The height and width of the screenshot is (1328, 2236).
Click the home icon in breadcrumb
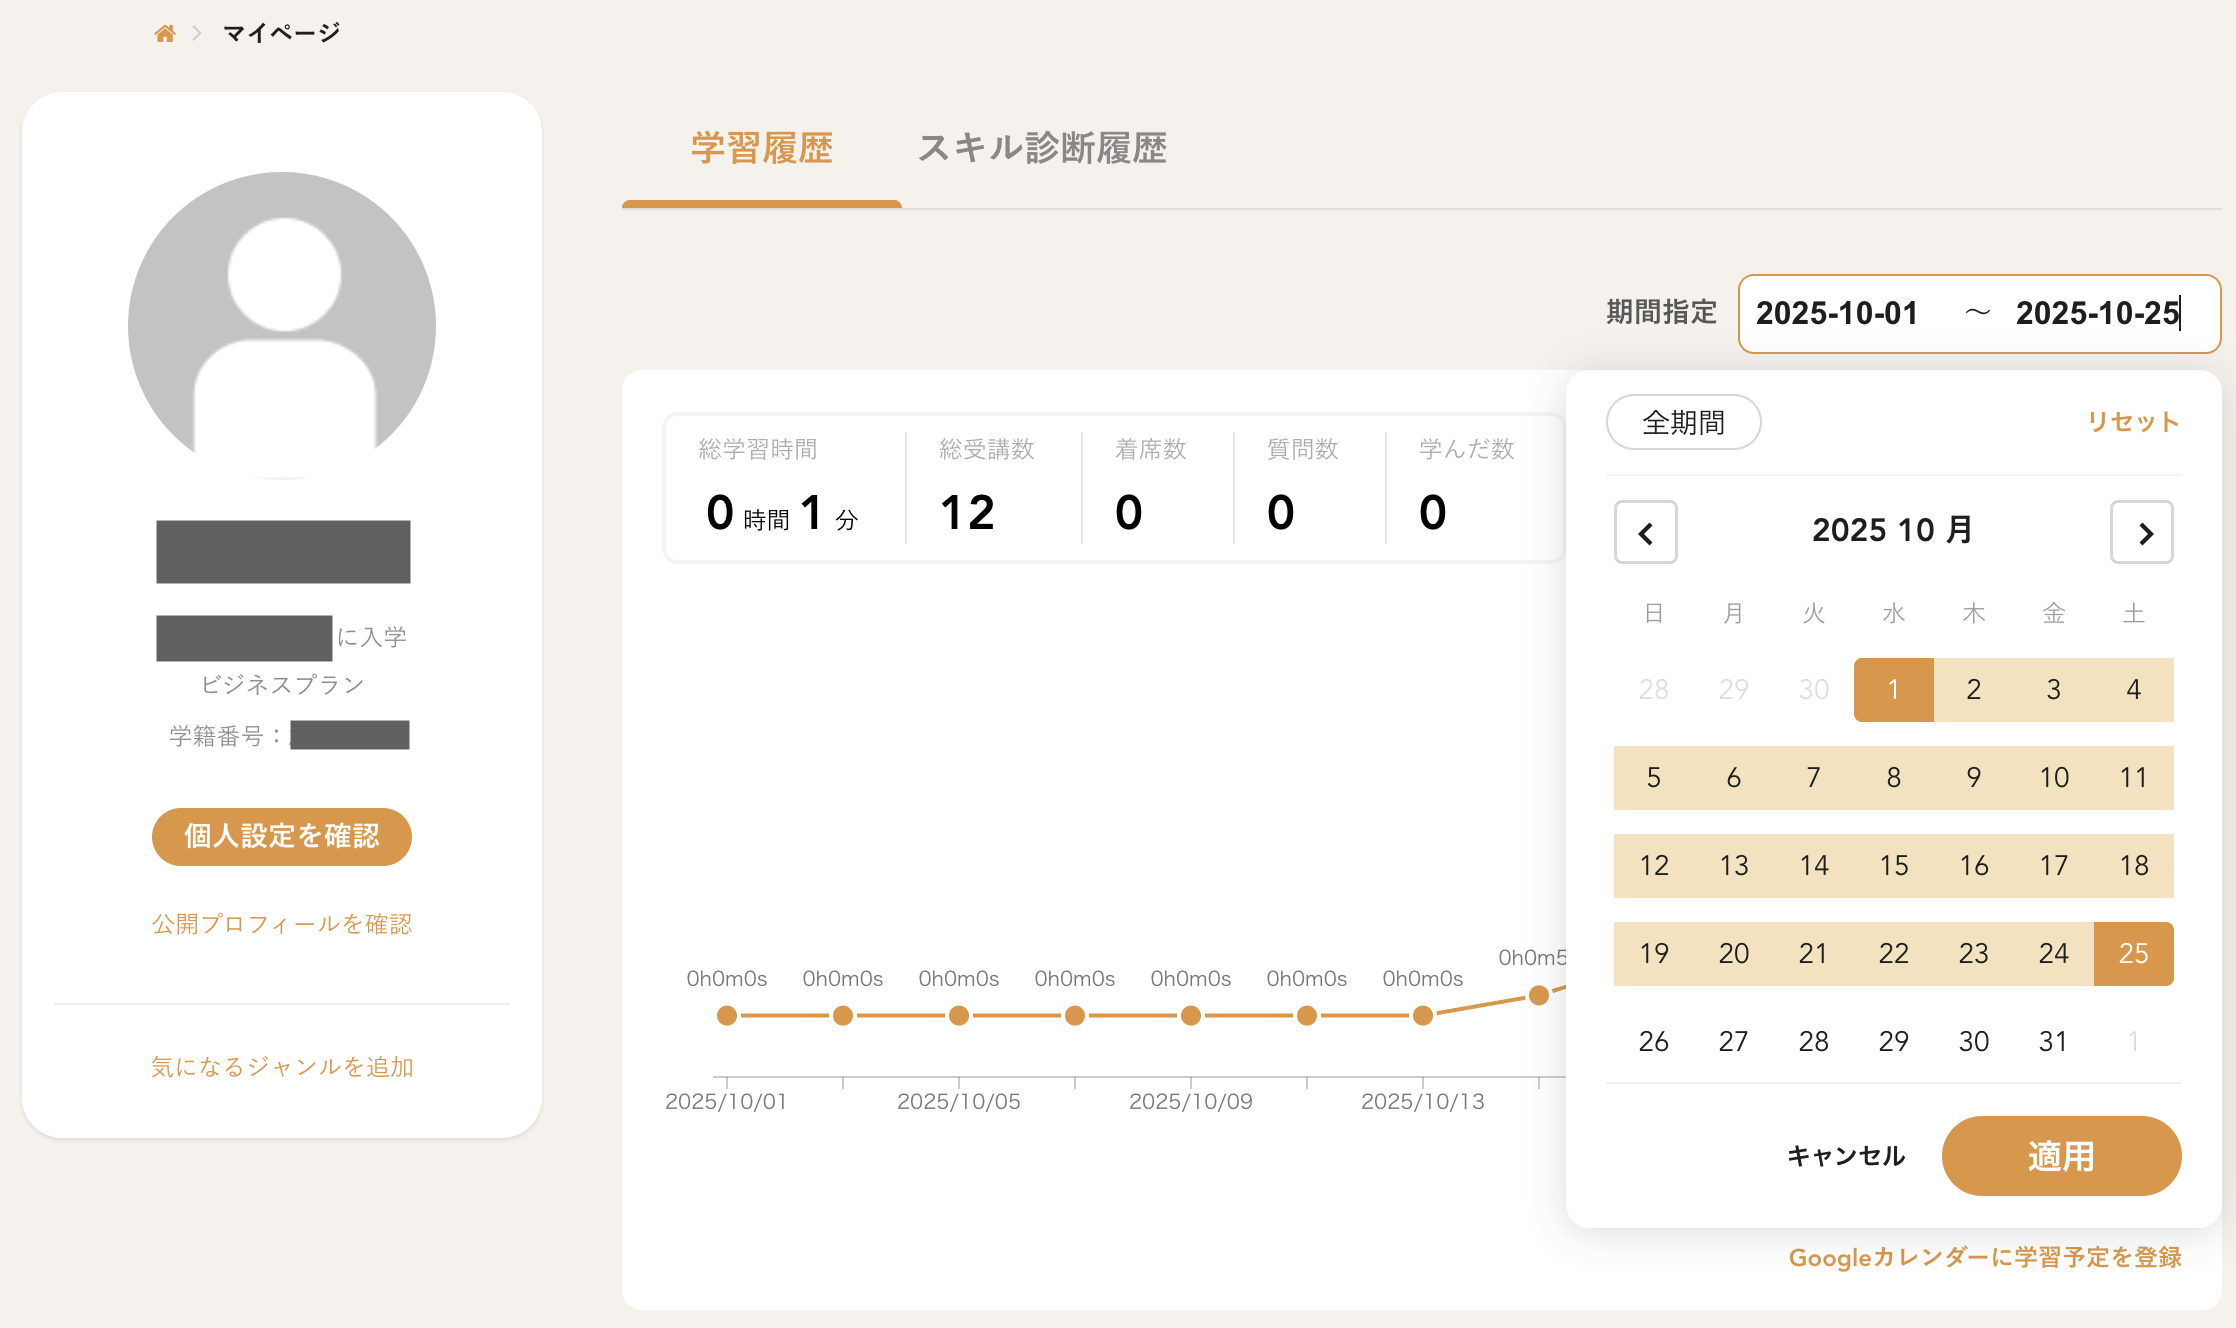pyautogui.click(x=165, y=34)
